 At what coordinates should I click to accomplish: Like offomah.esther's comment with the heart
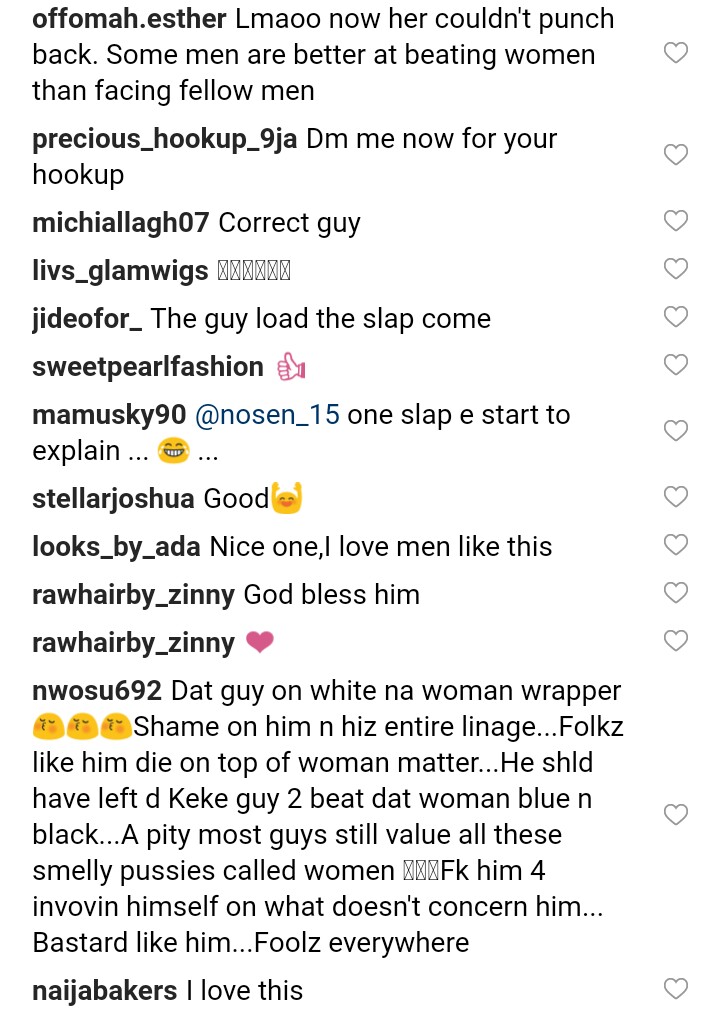676,53
